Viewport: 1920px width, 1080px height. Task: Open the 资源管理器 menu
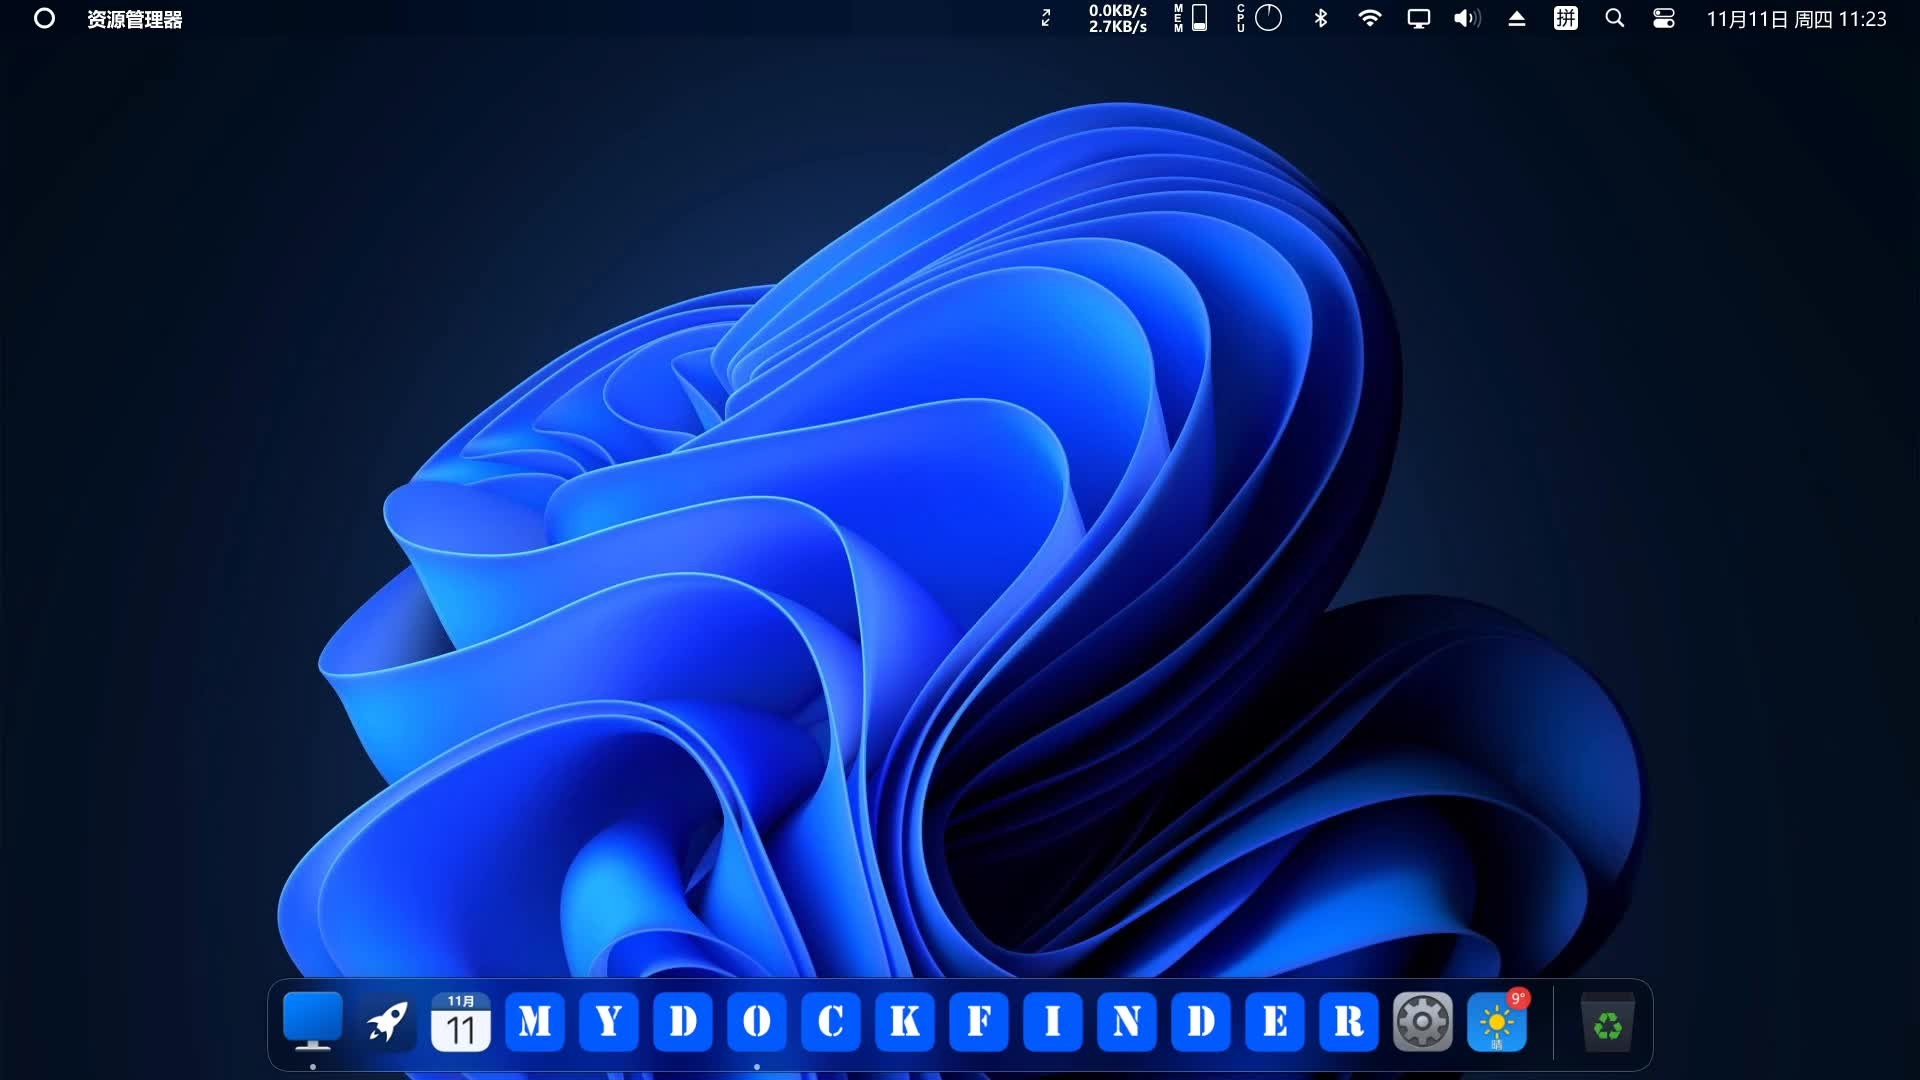[x=134, y=19]
